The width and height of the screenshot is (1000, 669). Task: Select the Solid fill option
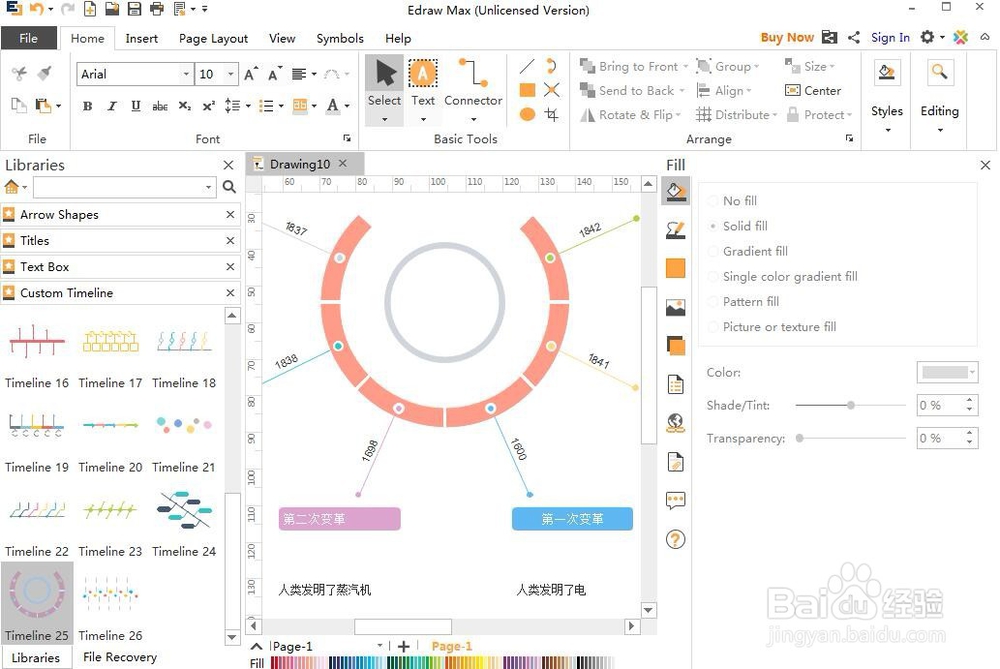point(739,226)
